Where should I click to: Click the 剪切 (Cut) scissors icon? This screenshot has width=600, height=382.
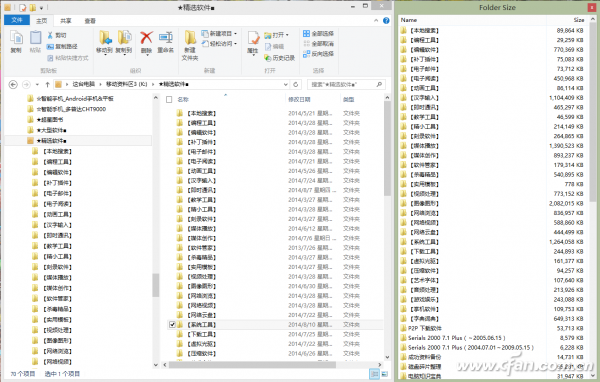(x=50, y=35)
